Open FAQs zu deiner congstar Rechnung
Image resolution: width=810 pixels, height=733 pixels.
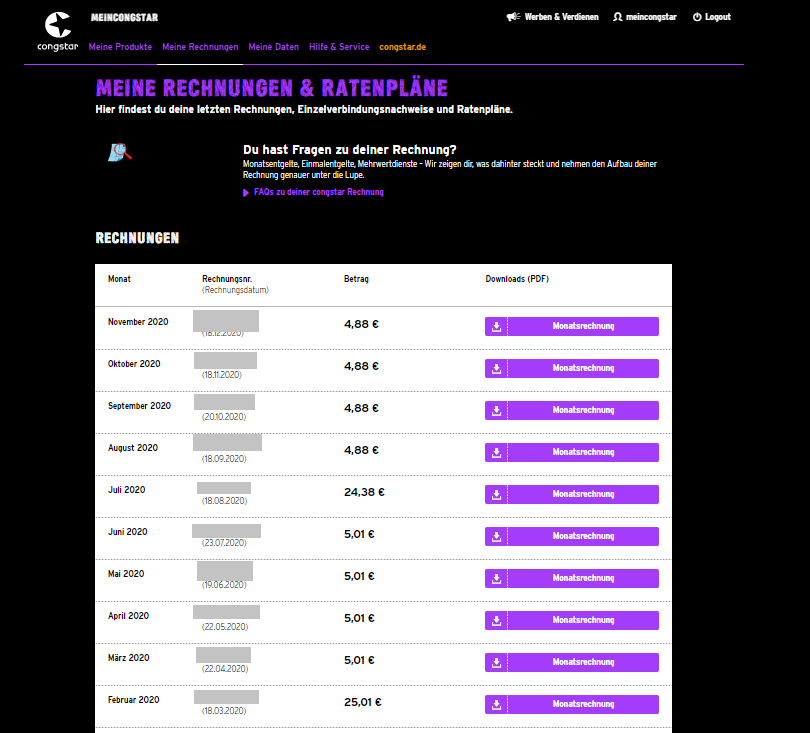(318, 192)
